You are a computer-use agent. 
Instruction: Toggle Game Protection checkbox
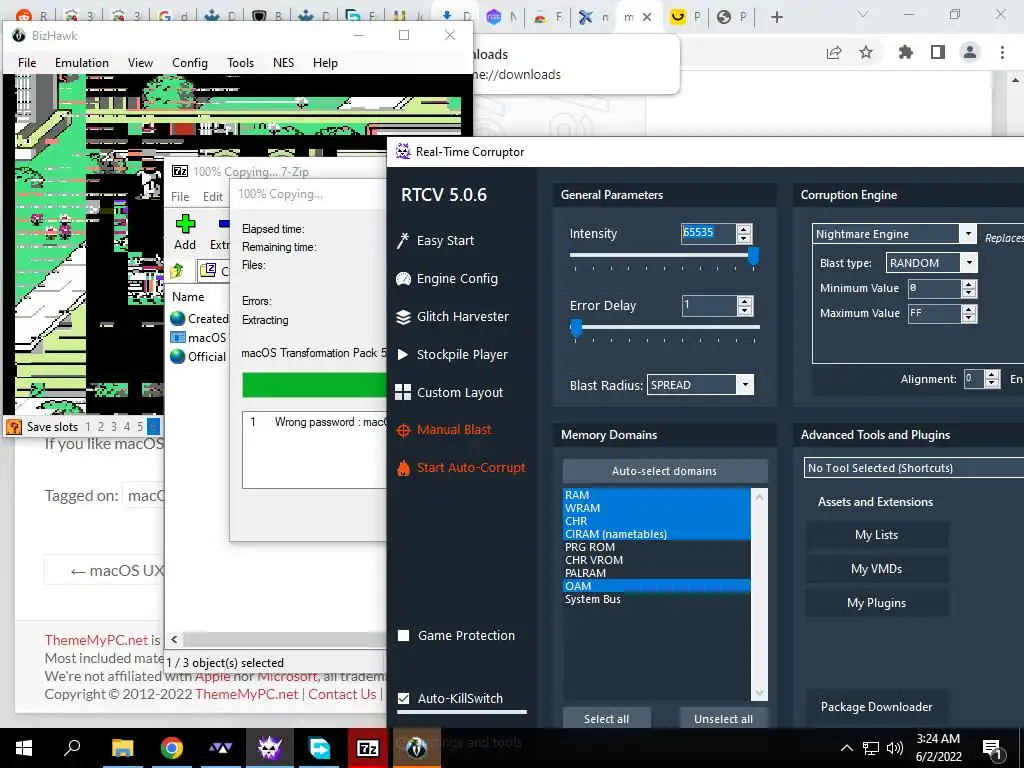pos(404,635)
